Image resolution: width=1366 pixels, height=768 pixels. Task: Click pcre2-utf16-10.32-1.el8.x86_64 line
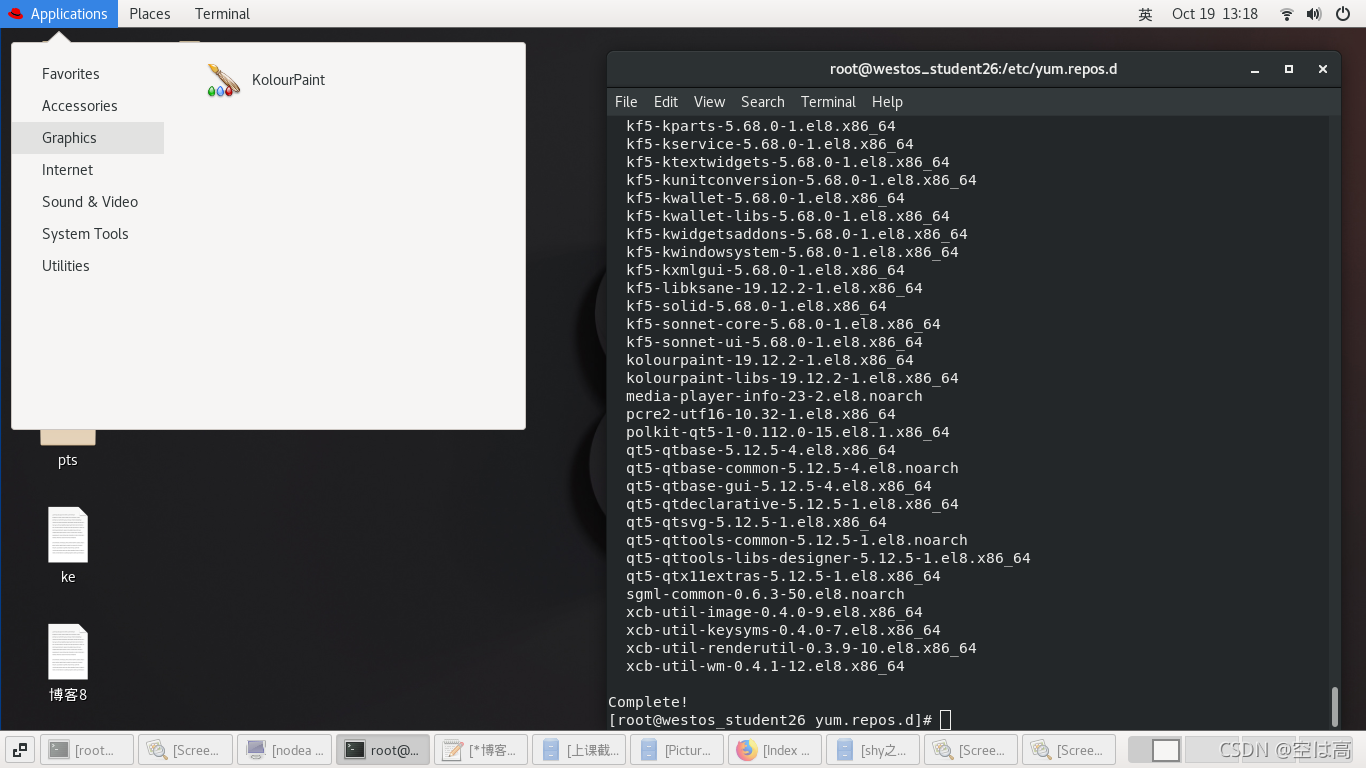(x=760, y=414)
